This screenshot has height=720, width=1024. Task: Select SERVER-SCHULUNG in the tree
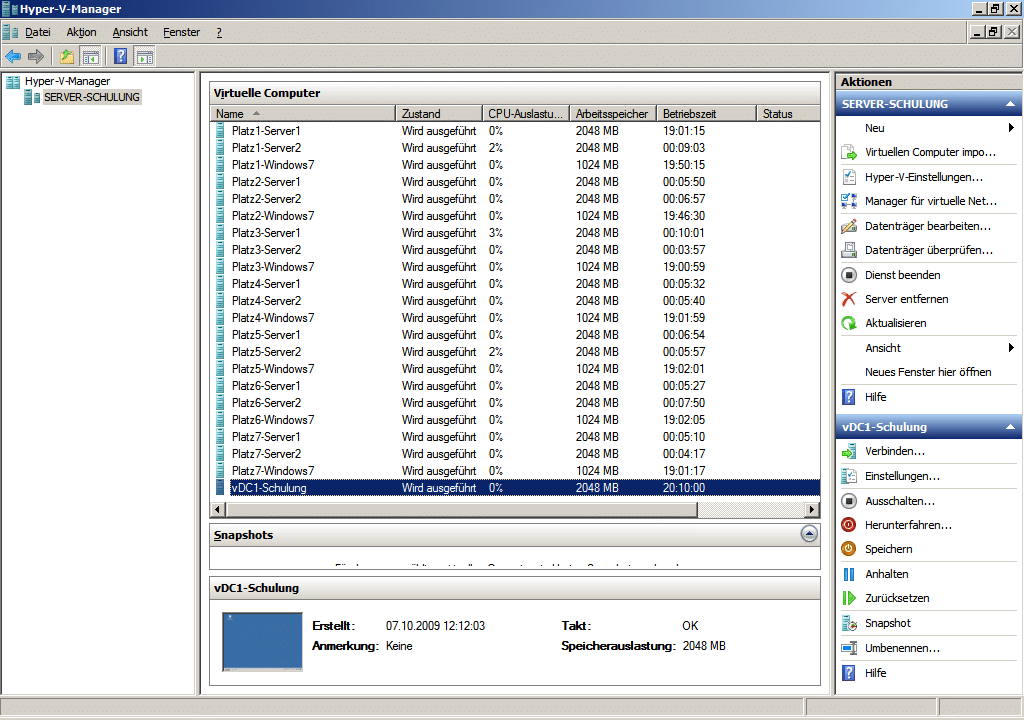[x=91, y=97]
